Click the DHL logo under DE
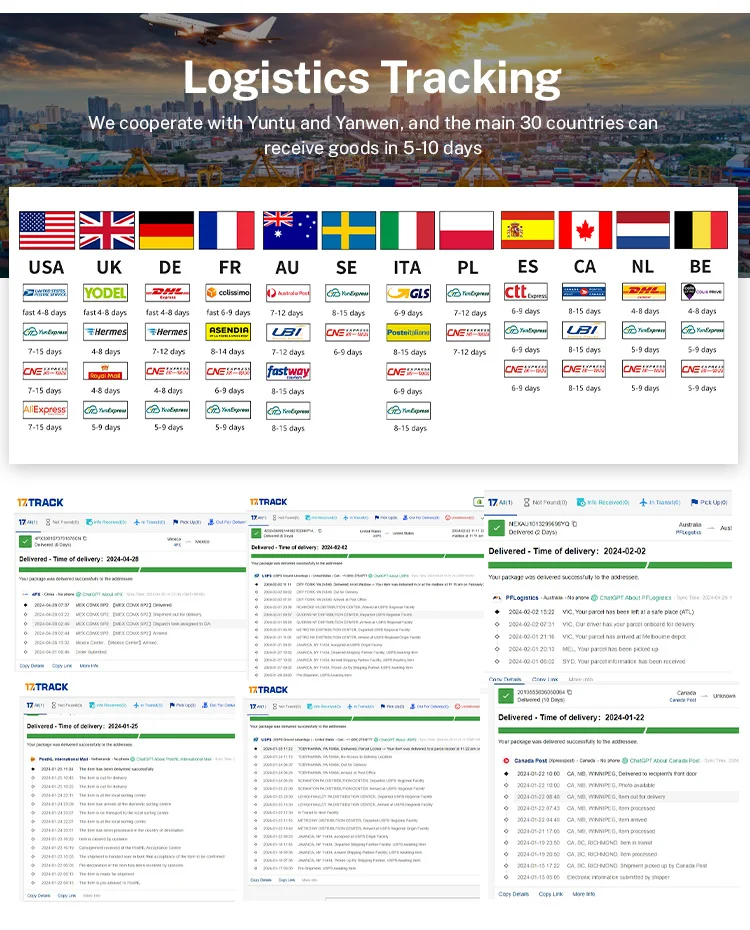 167,293
